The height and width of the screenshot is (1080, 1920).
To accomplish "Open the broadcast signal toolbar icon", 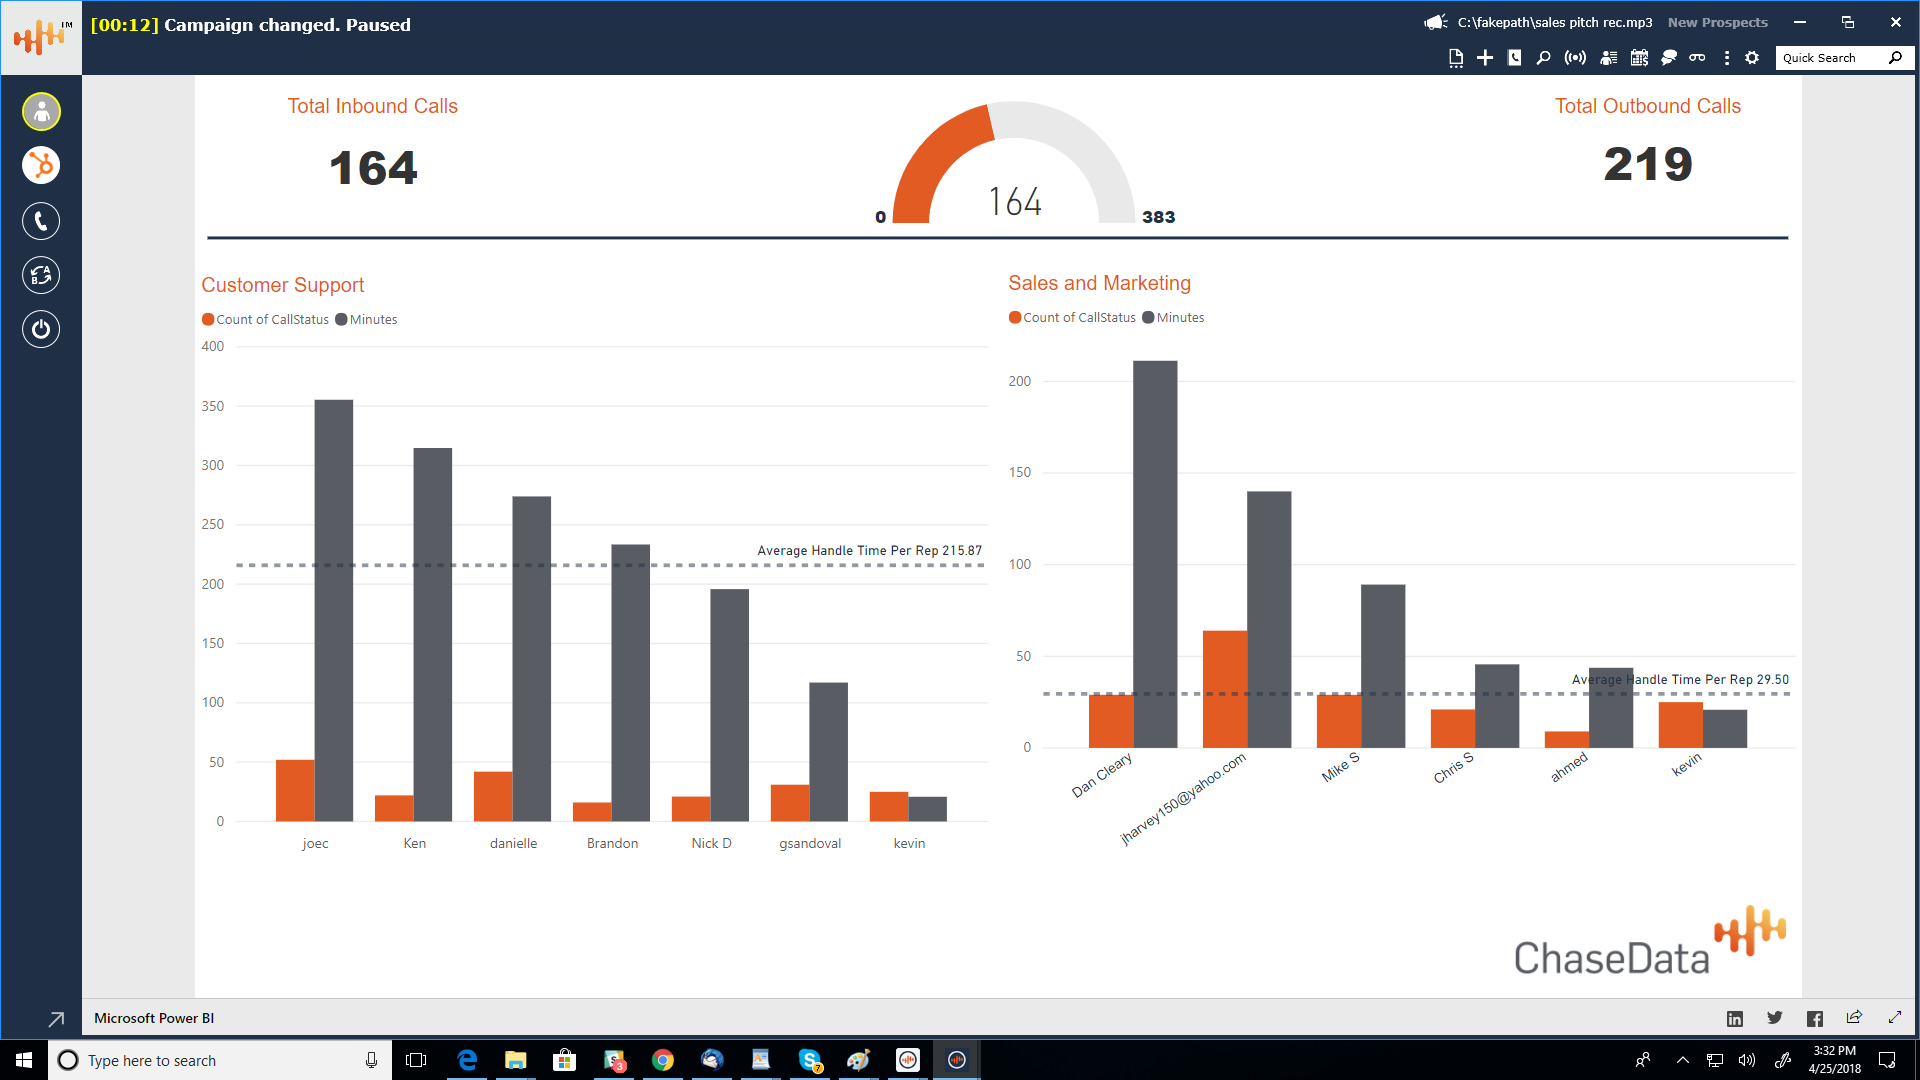I will coord(1575,58).
